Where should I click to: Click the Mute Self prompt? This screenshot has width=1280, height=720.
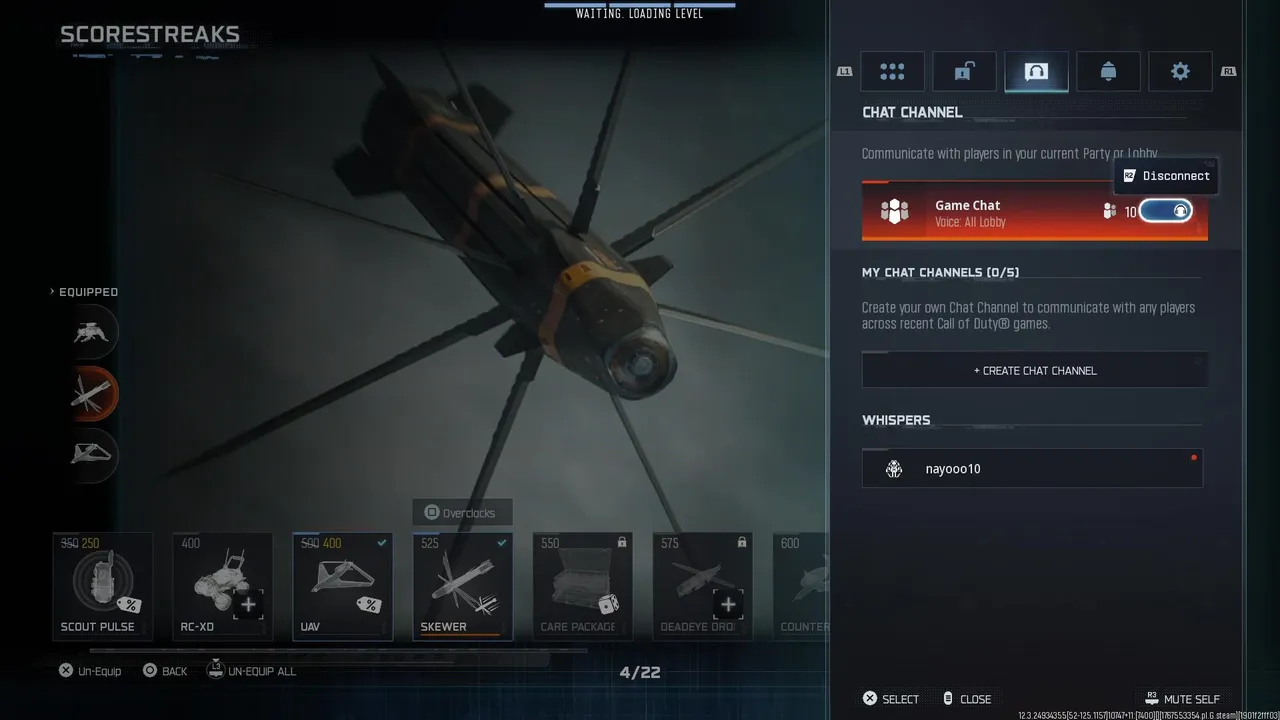[x=1182, y=698]
